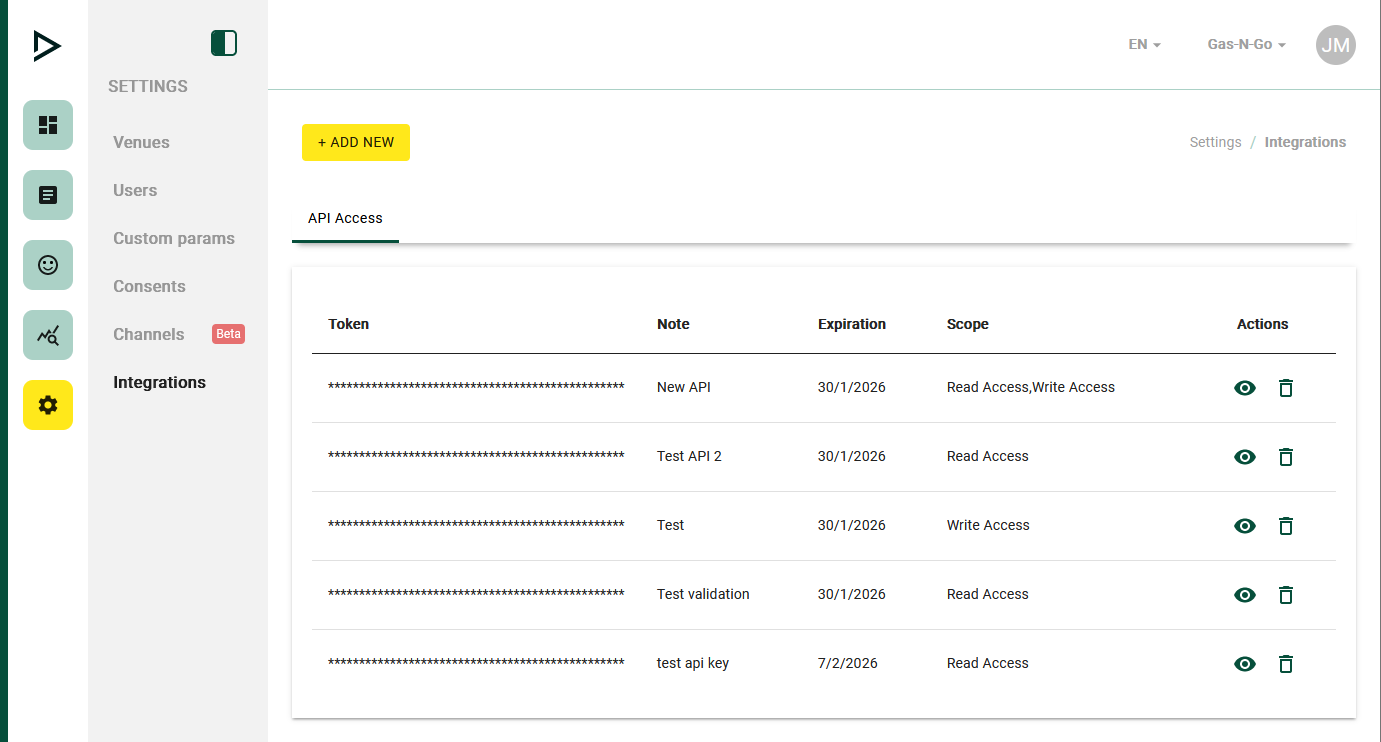Click the 7/2/2026 expiration date

[848, 663]
